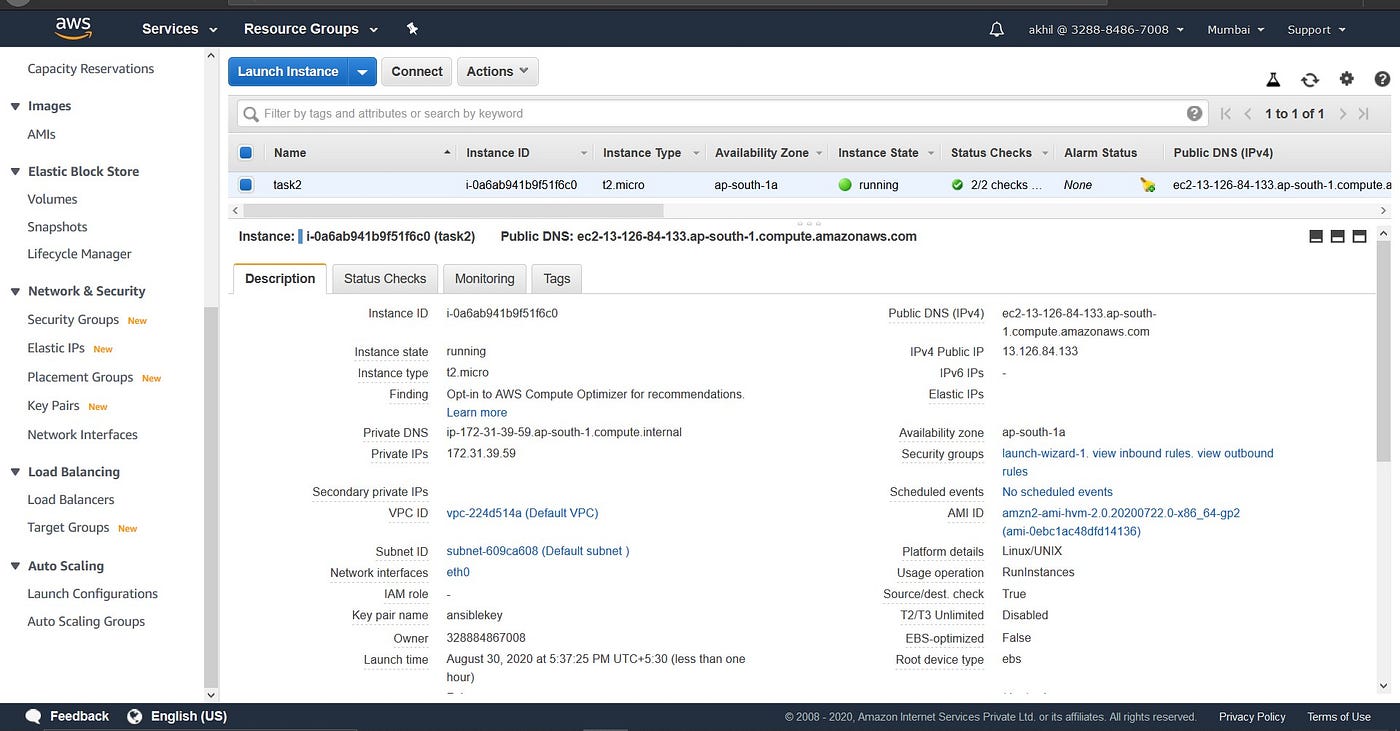This screenshot has height=731, width=1400.
Task: Click the alarm status add-alarm icon for task2
Action: (1148, 185)
